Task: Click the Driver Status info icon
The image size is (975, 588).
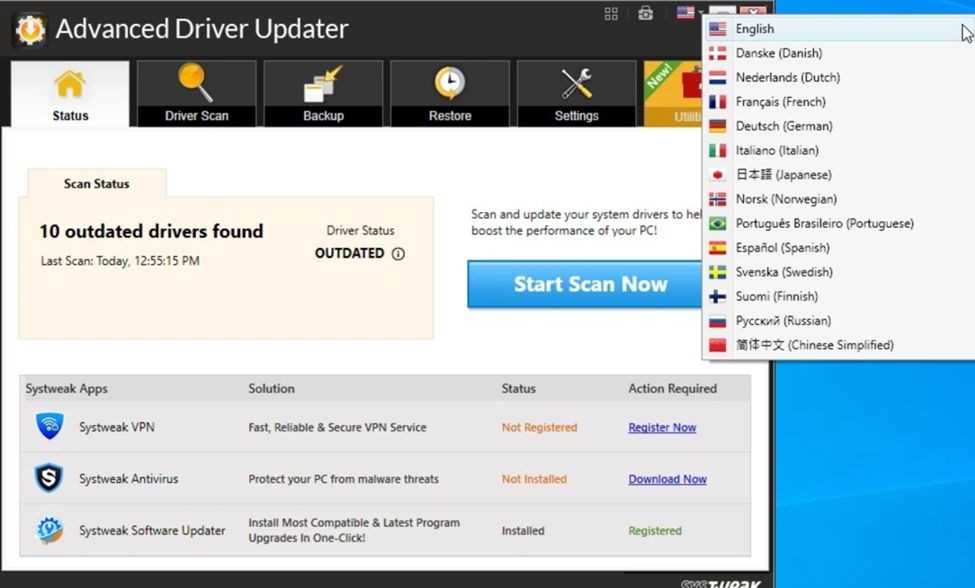Action: [398, 254]
